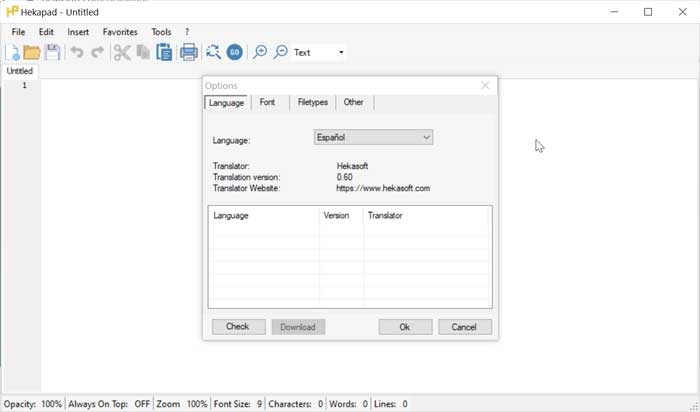Open the Insert menu
This screenshot has height=412, width=700.
click(x=78, y=32)
